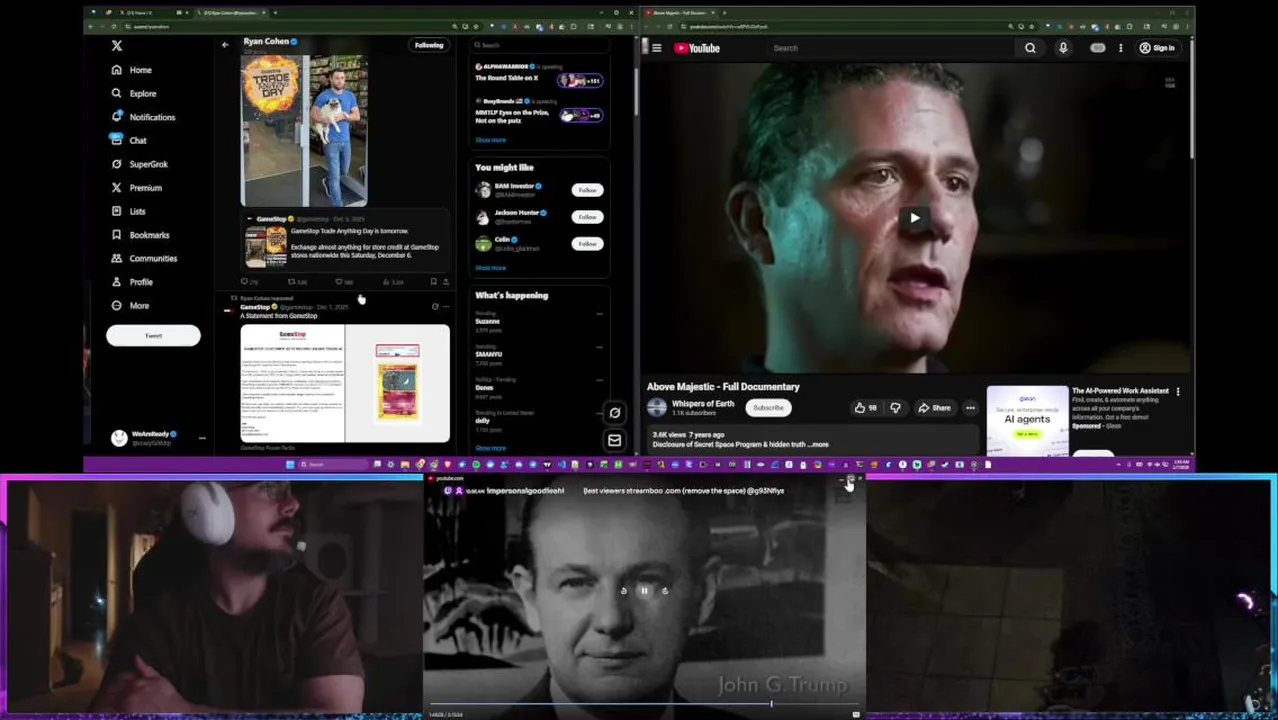Expand the video description with ...more
The width and height of the screenshot is (1278, 720).
(819, 444)
